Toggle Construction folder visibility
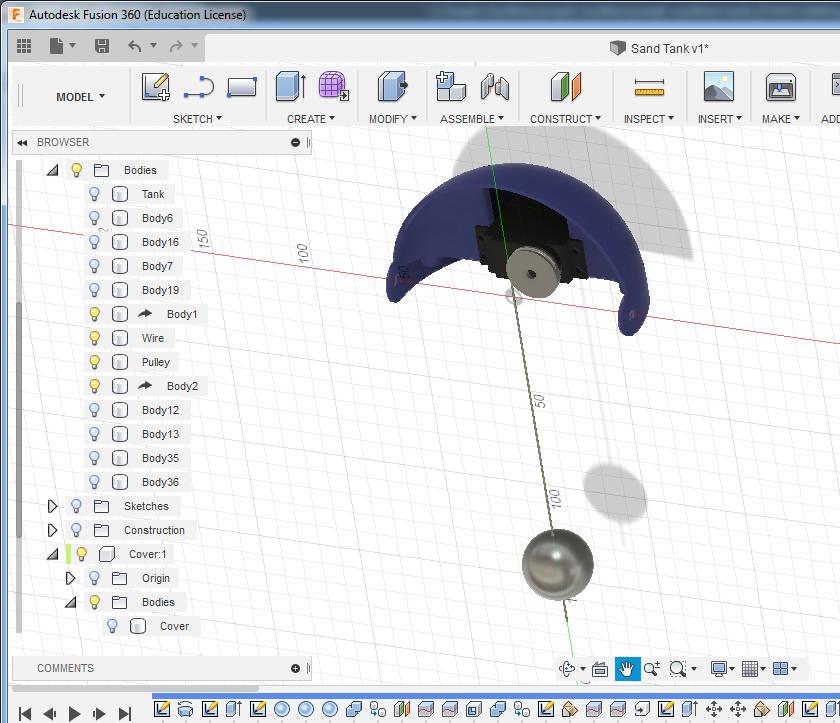840x723 pixels. coord(76,530)
